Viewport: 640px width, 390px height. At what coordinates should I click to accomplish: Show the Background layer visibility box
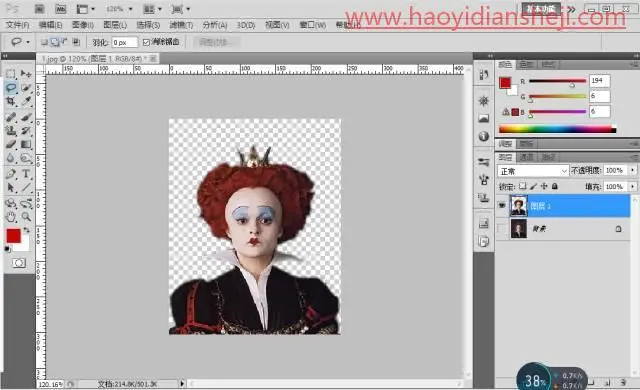click(x=502, y=229)
